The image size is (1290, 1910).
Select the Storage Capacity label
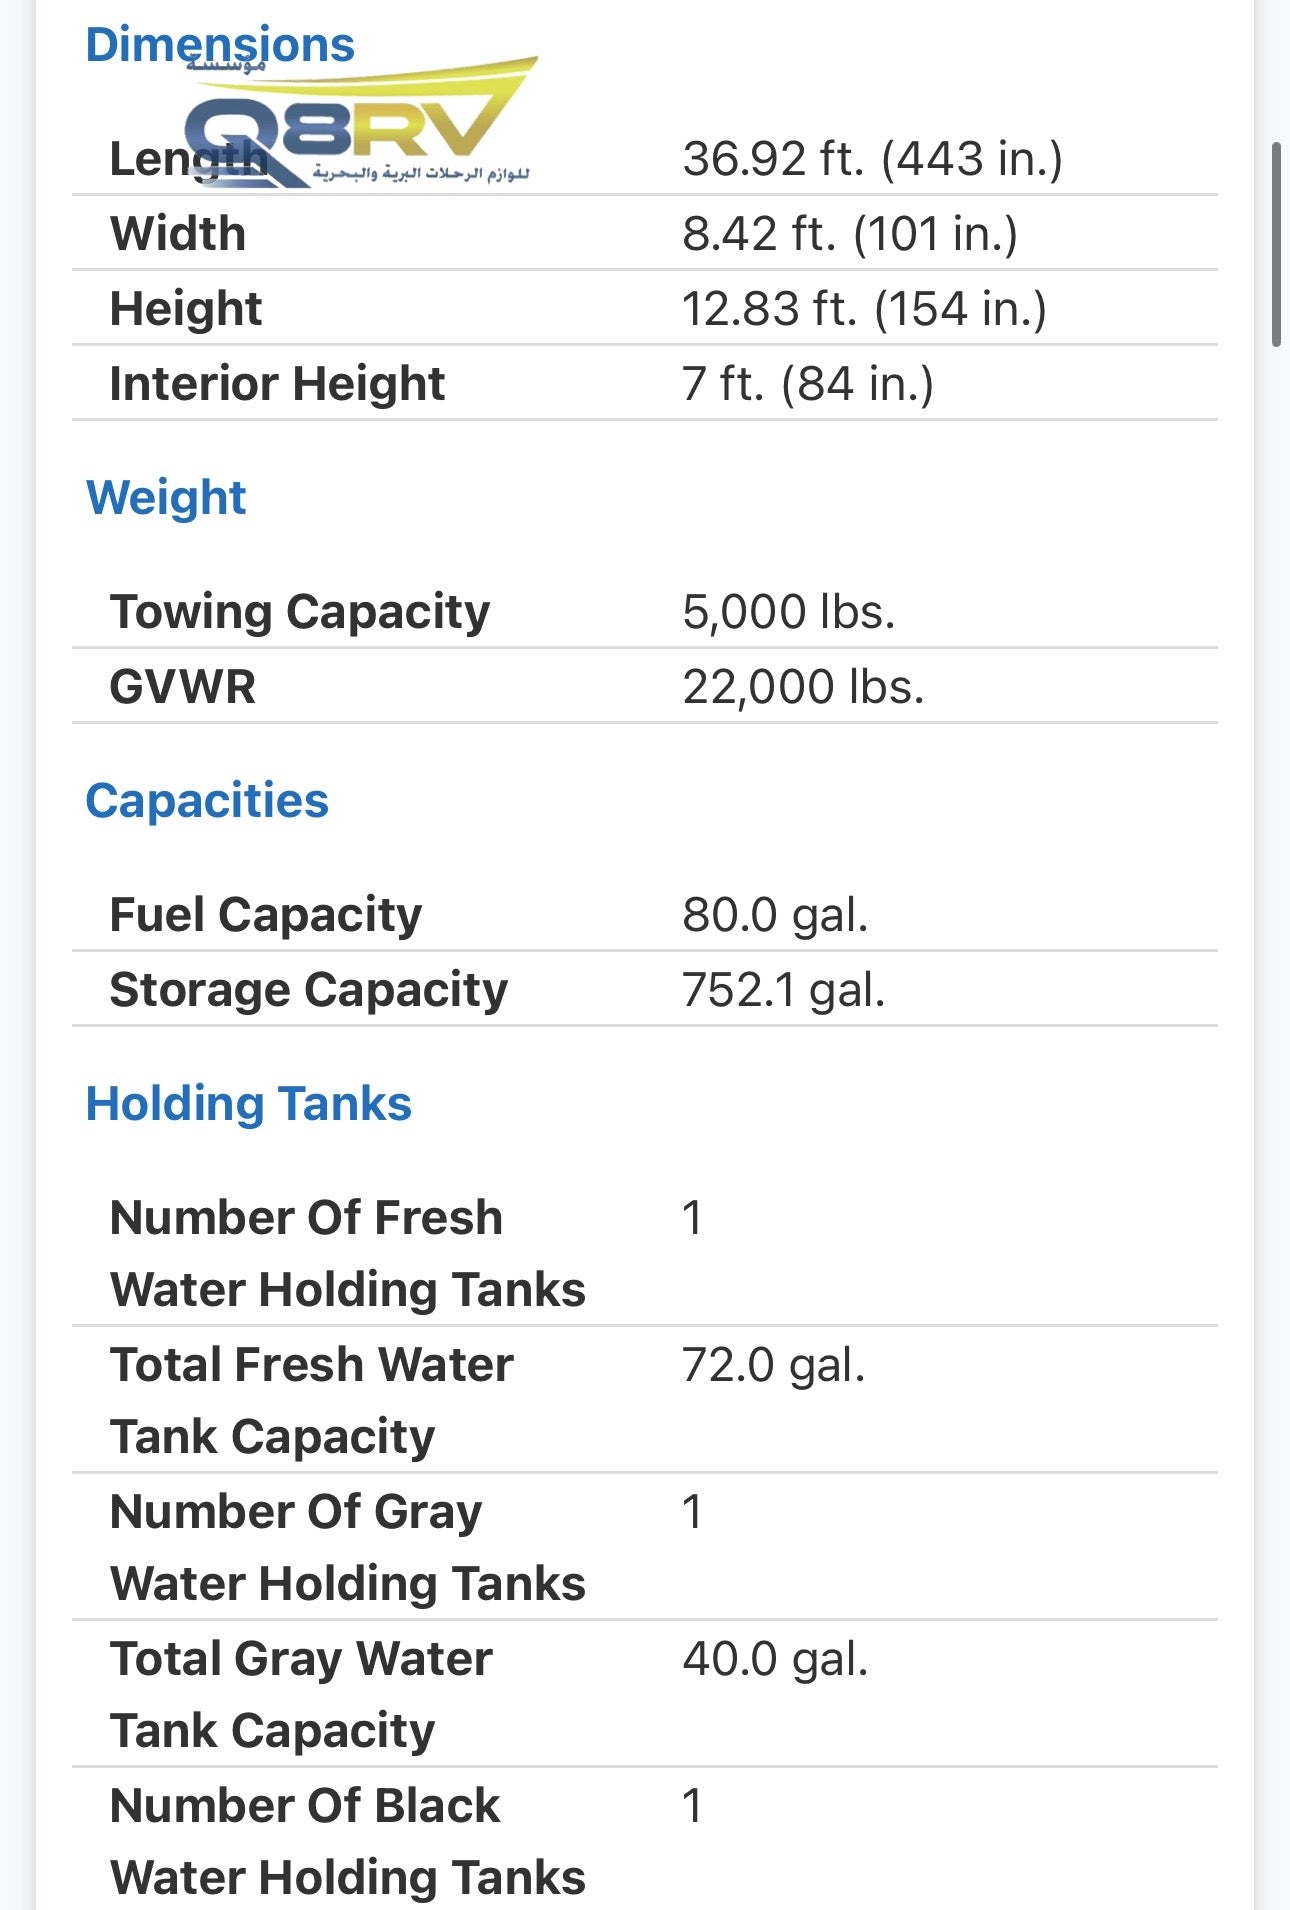pyautogui.click(x=309, y=990)
